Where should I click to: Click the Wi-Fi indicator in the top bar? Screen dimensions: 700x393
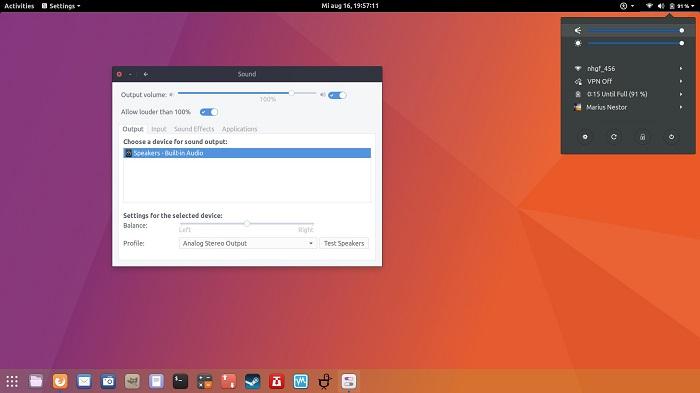649,6
